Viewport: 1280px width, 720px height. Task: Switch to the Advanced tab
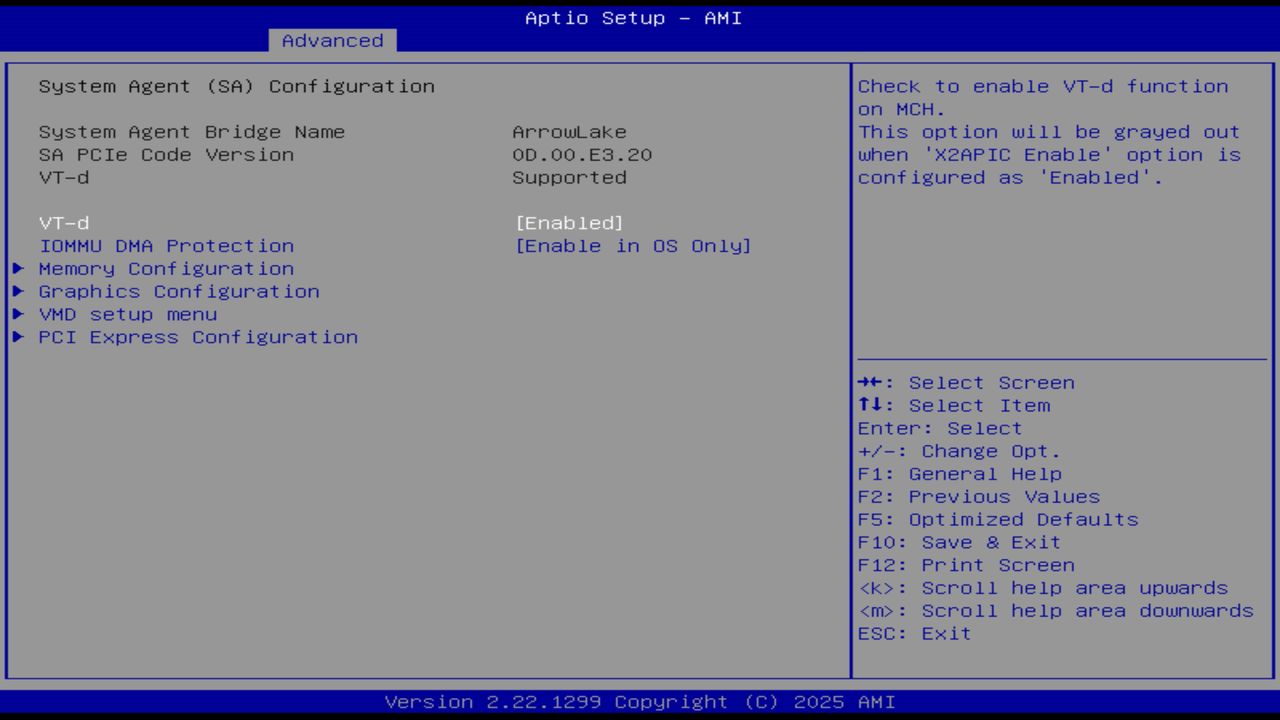(x=332, y=40)
